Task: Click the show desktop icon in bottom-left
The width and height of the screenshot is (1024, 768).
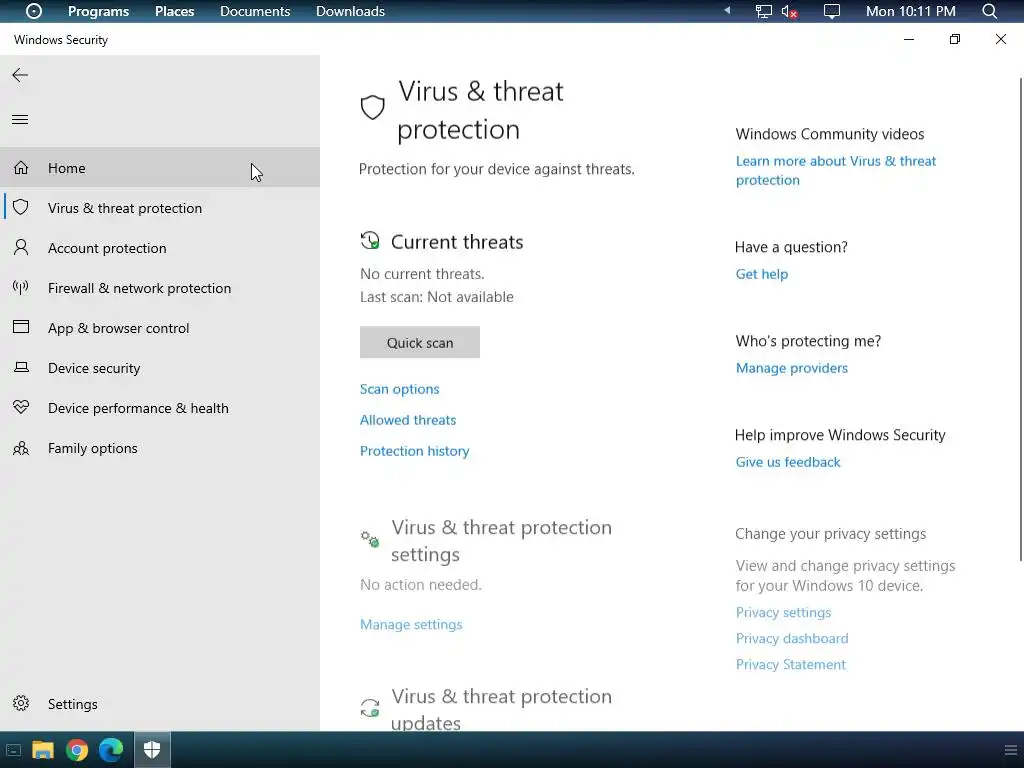Action: click(13, 750)
